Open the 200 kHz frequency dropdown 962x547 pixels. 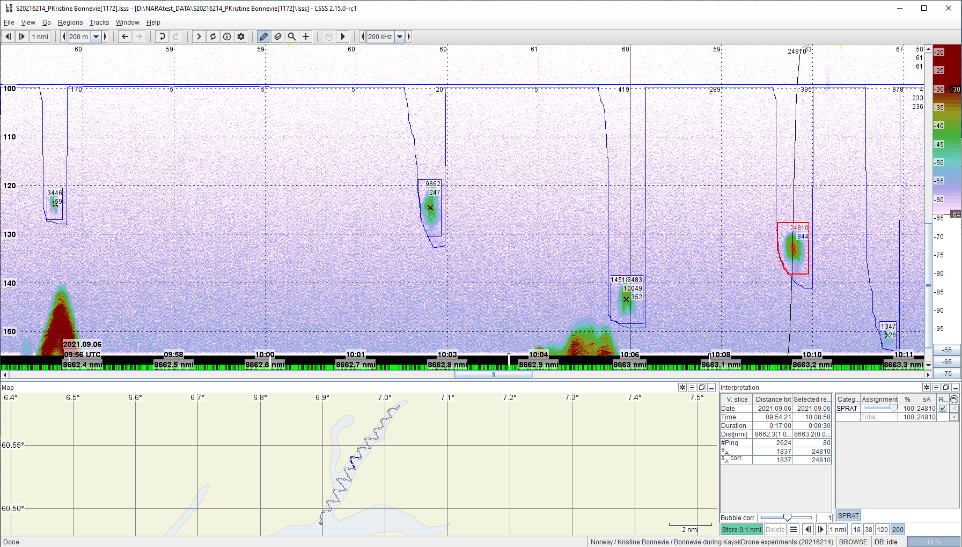pyautogui.click(x=400, y=36)
